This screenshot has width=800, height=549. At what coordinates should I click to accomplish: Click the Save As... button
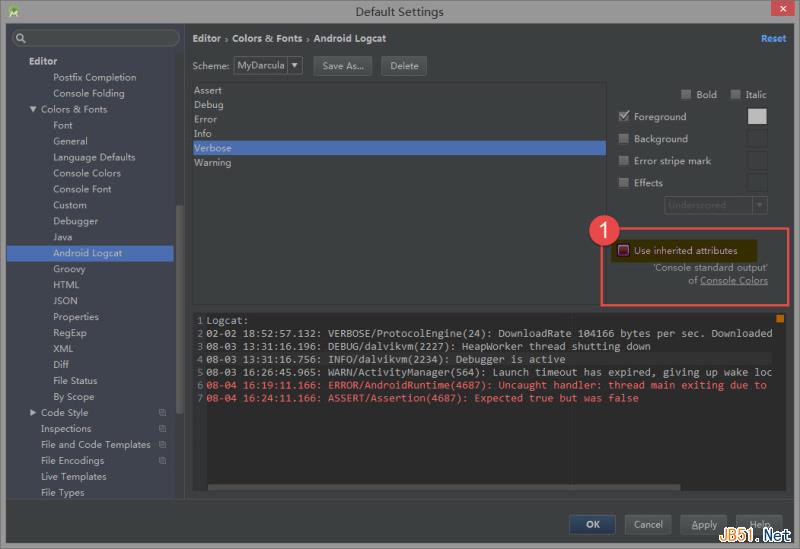(343, 66)
